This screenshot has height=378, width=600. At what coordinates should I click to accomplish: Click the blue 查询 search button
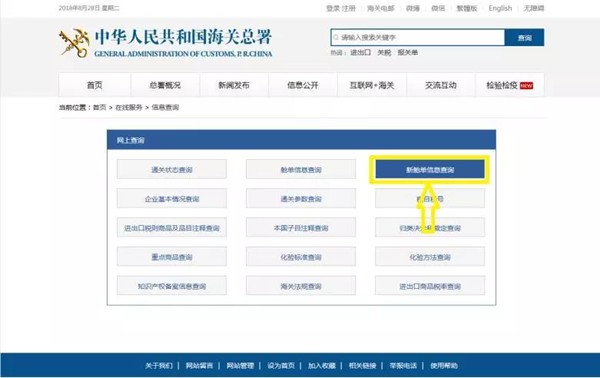coord(524,37)
